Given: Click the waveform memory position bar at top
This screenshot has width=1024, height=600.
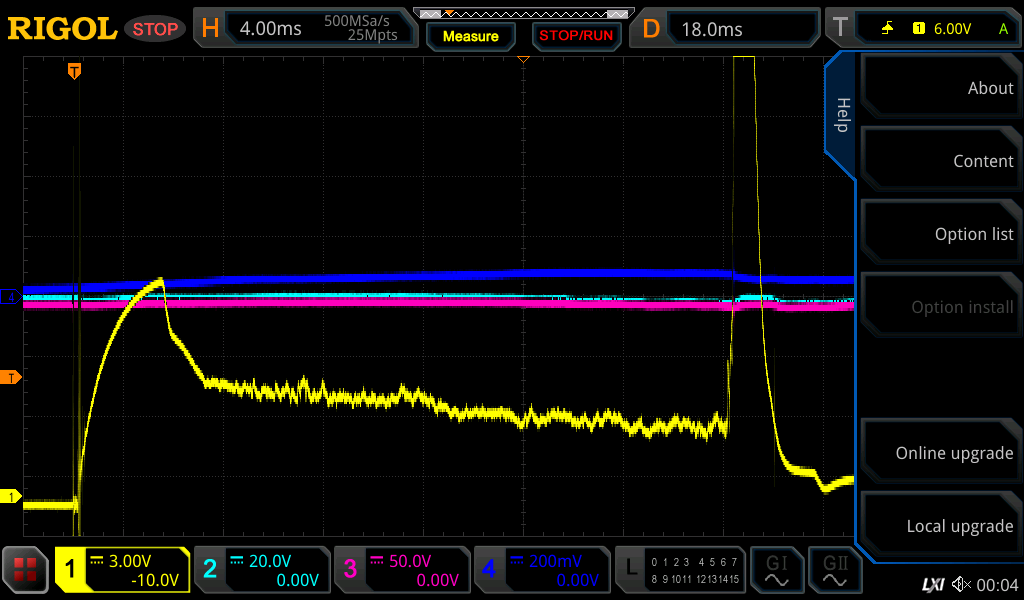Looking at the screenshot, I should click(523, 14).
